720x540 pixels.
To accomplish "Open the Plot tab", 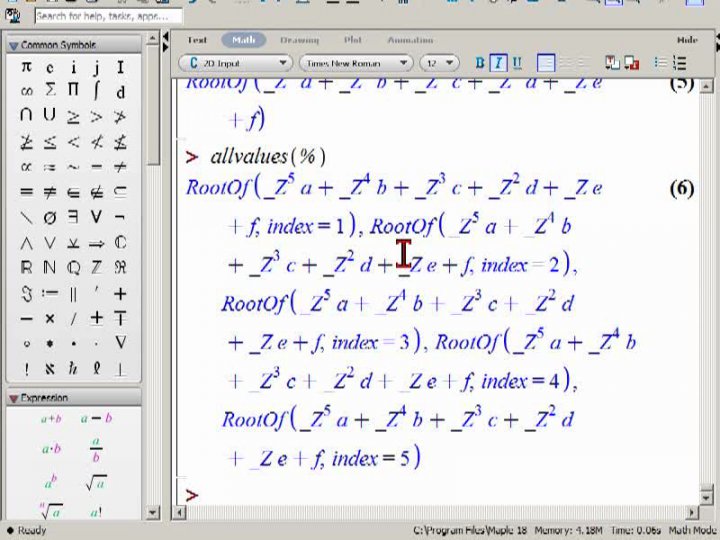I will click(x=353, y=40).
